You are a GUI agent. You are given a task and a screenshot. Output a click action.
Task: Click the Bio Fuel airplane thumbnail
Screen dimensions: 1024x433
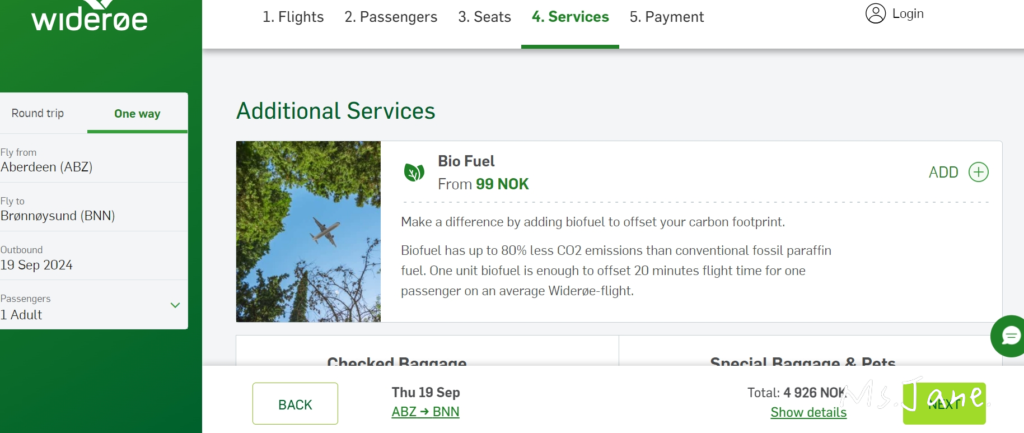pos(308,232)
